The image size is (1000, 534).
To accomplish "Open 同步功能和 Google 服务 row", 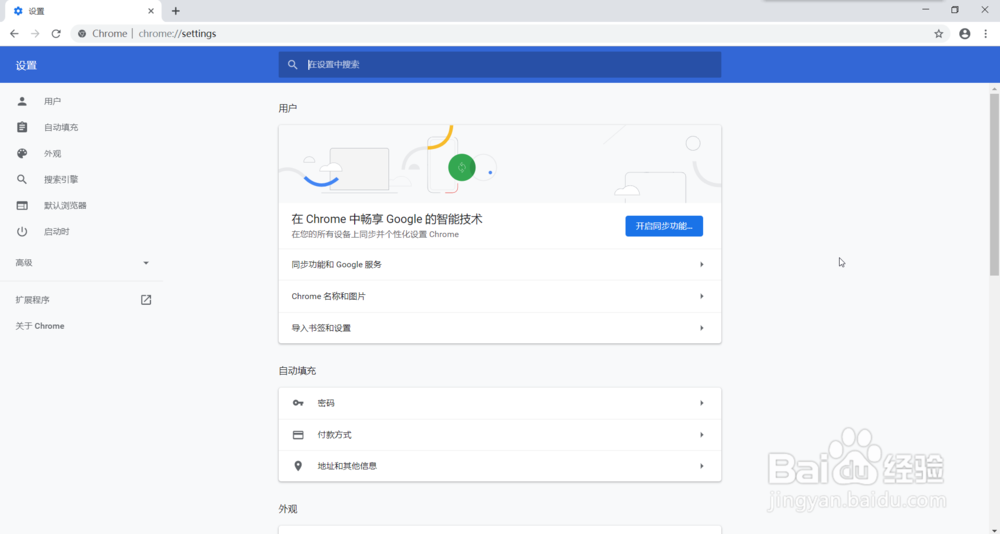I will click(x=499, y=264).
